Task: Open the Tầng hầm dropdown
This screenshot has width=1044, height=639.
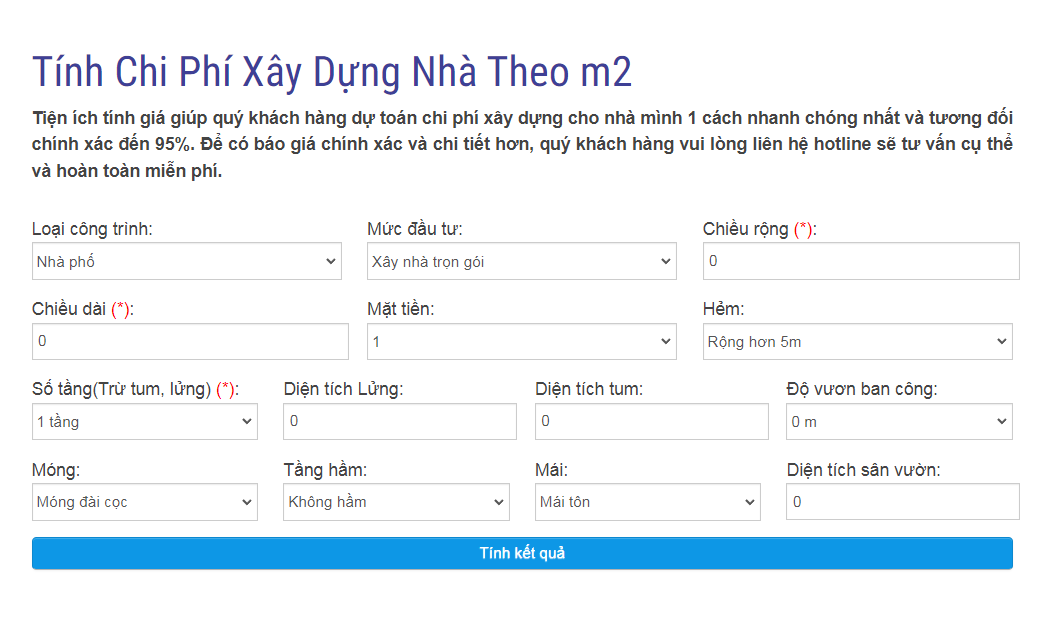Action: (396, 502)
